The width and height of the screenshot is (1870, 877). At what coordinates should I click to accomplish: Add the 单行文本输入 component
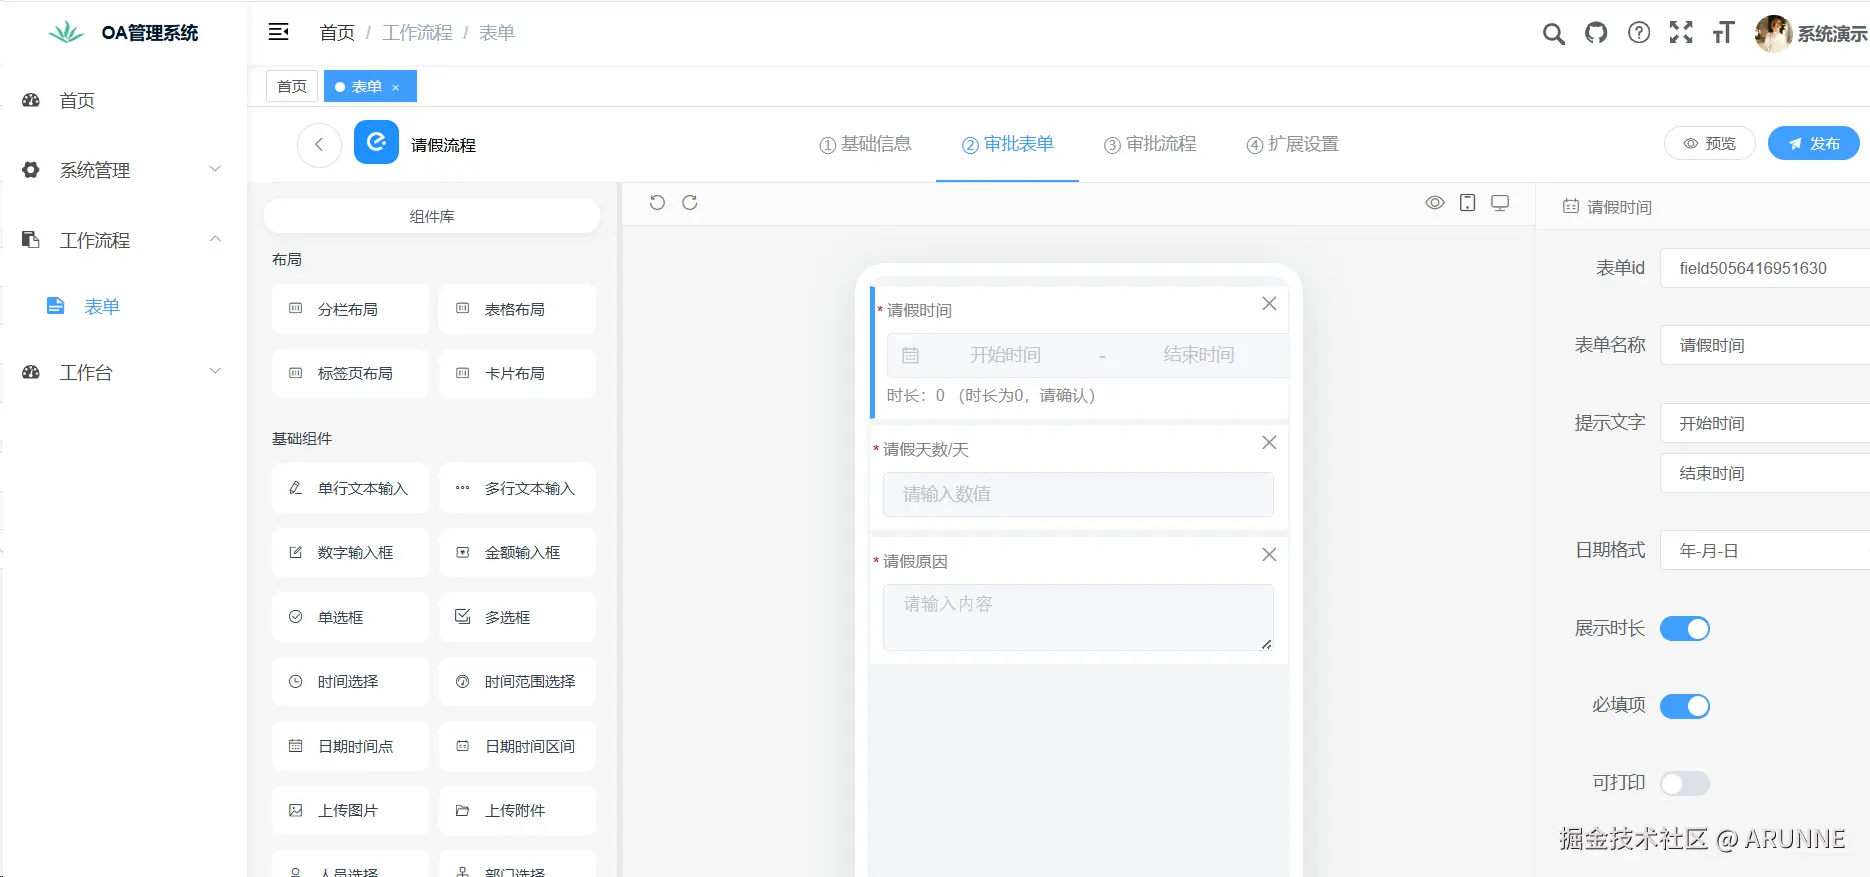tap(350, 488)
